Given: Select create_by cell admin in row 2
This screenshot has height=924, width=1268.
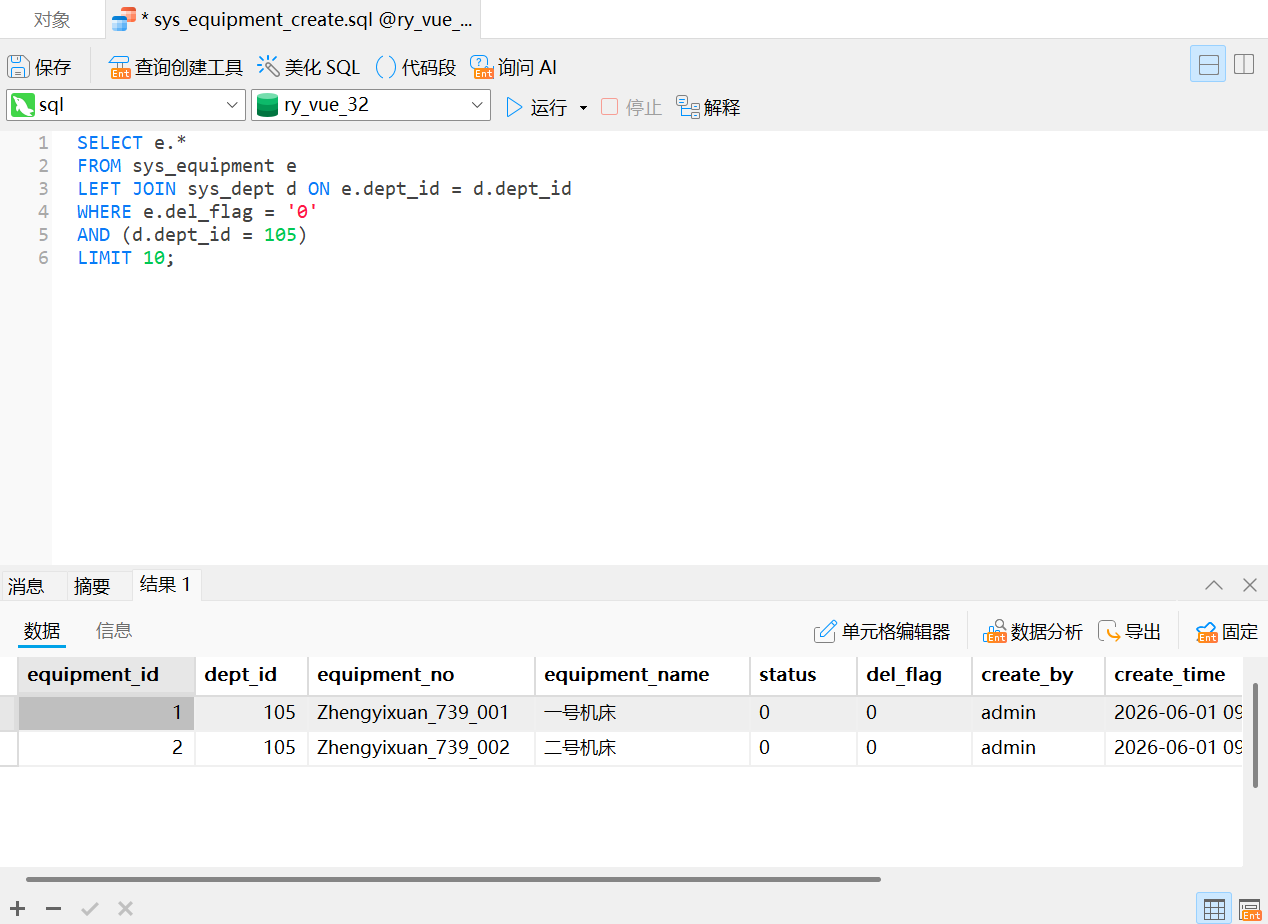Looking at the screenshot, I should click(x=1038, y=748).
